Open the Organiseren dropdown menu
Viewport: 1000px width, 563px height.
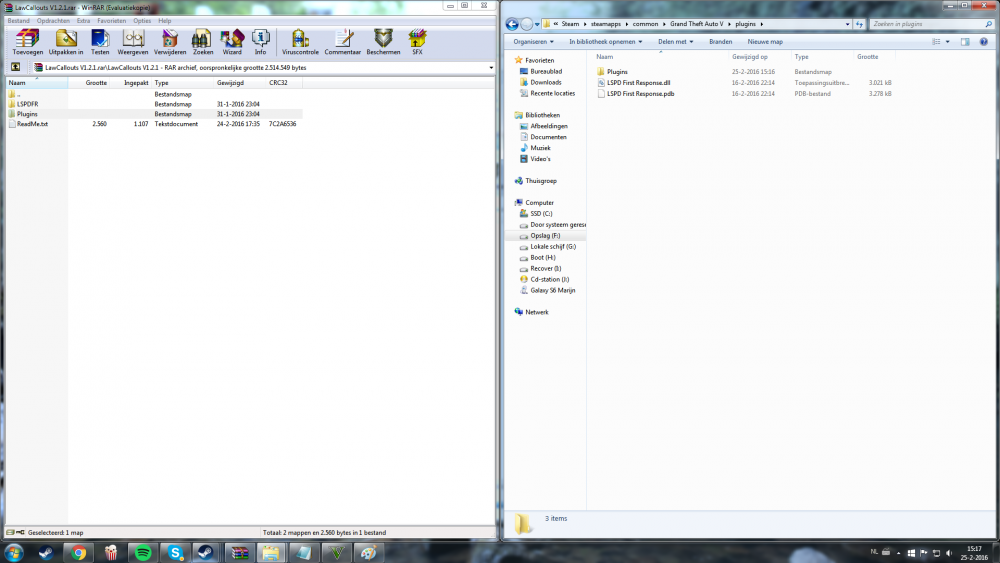tap(533, 41)
